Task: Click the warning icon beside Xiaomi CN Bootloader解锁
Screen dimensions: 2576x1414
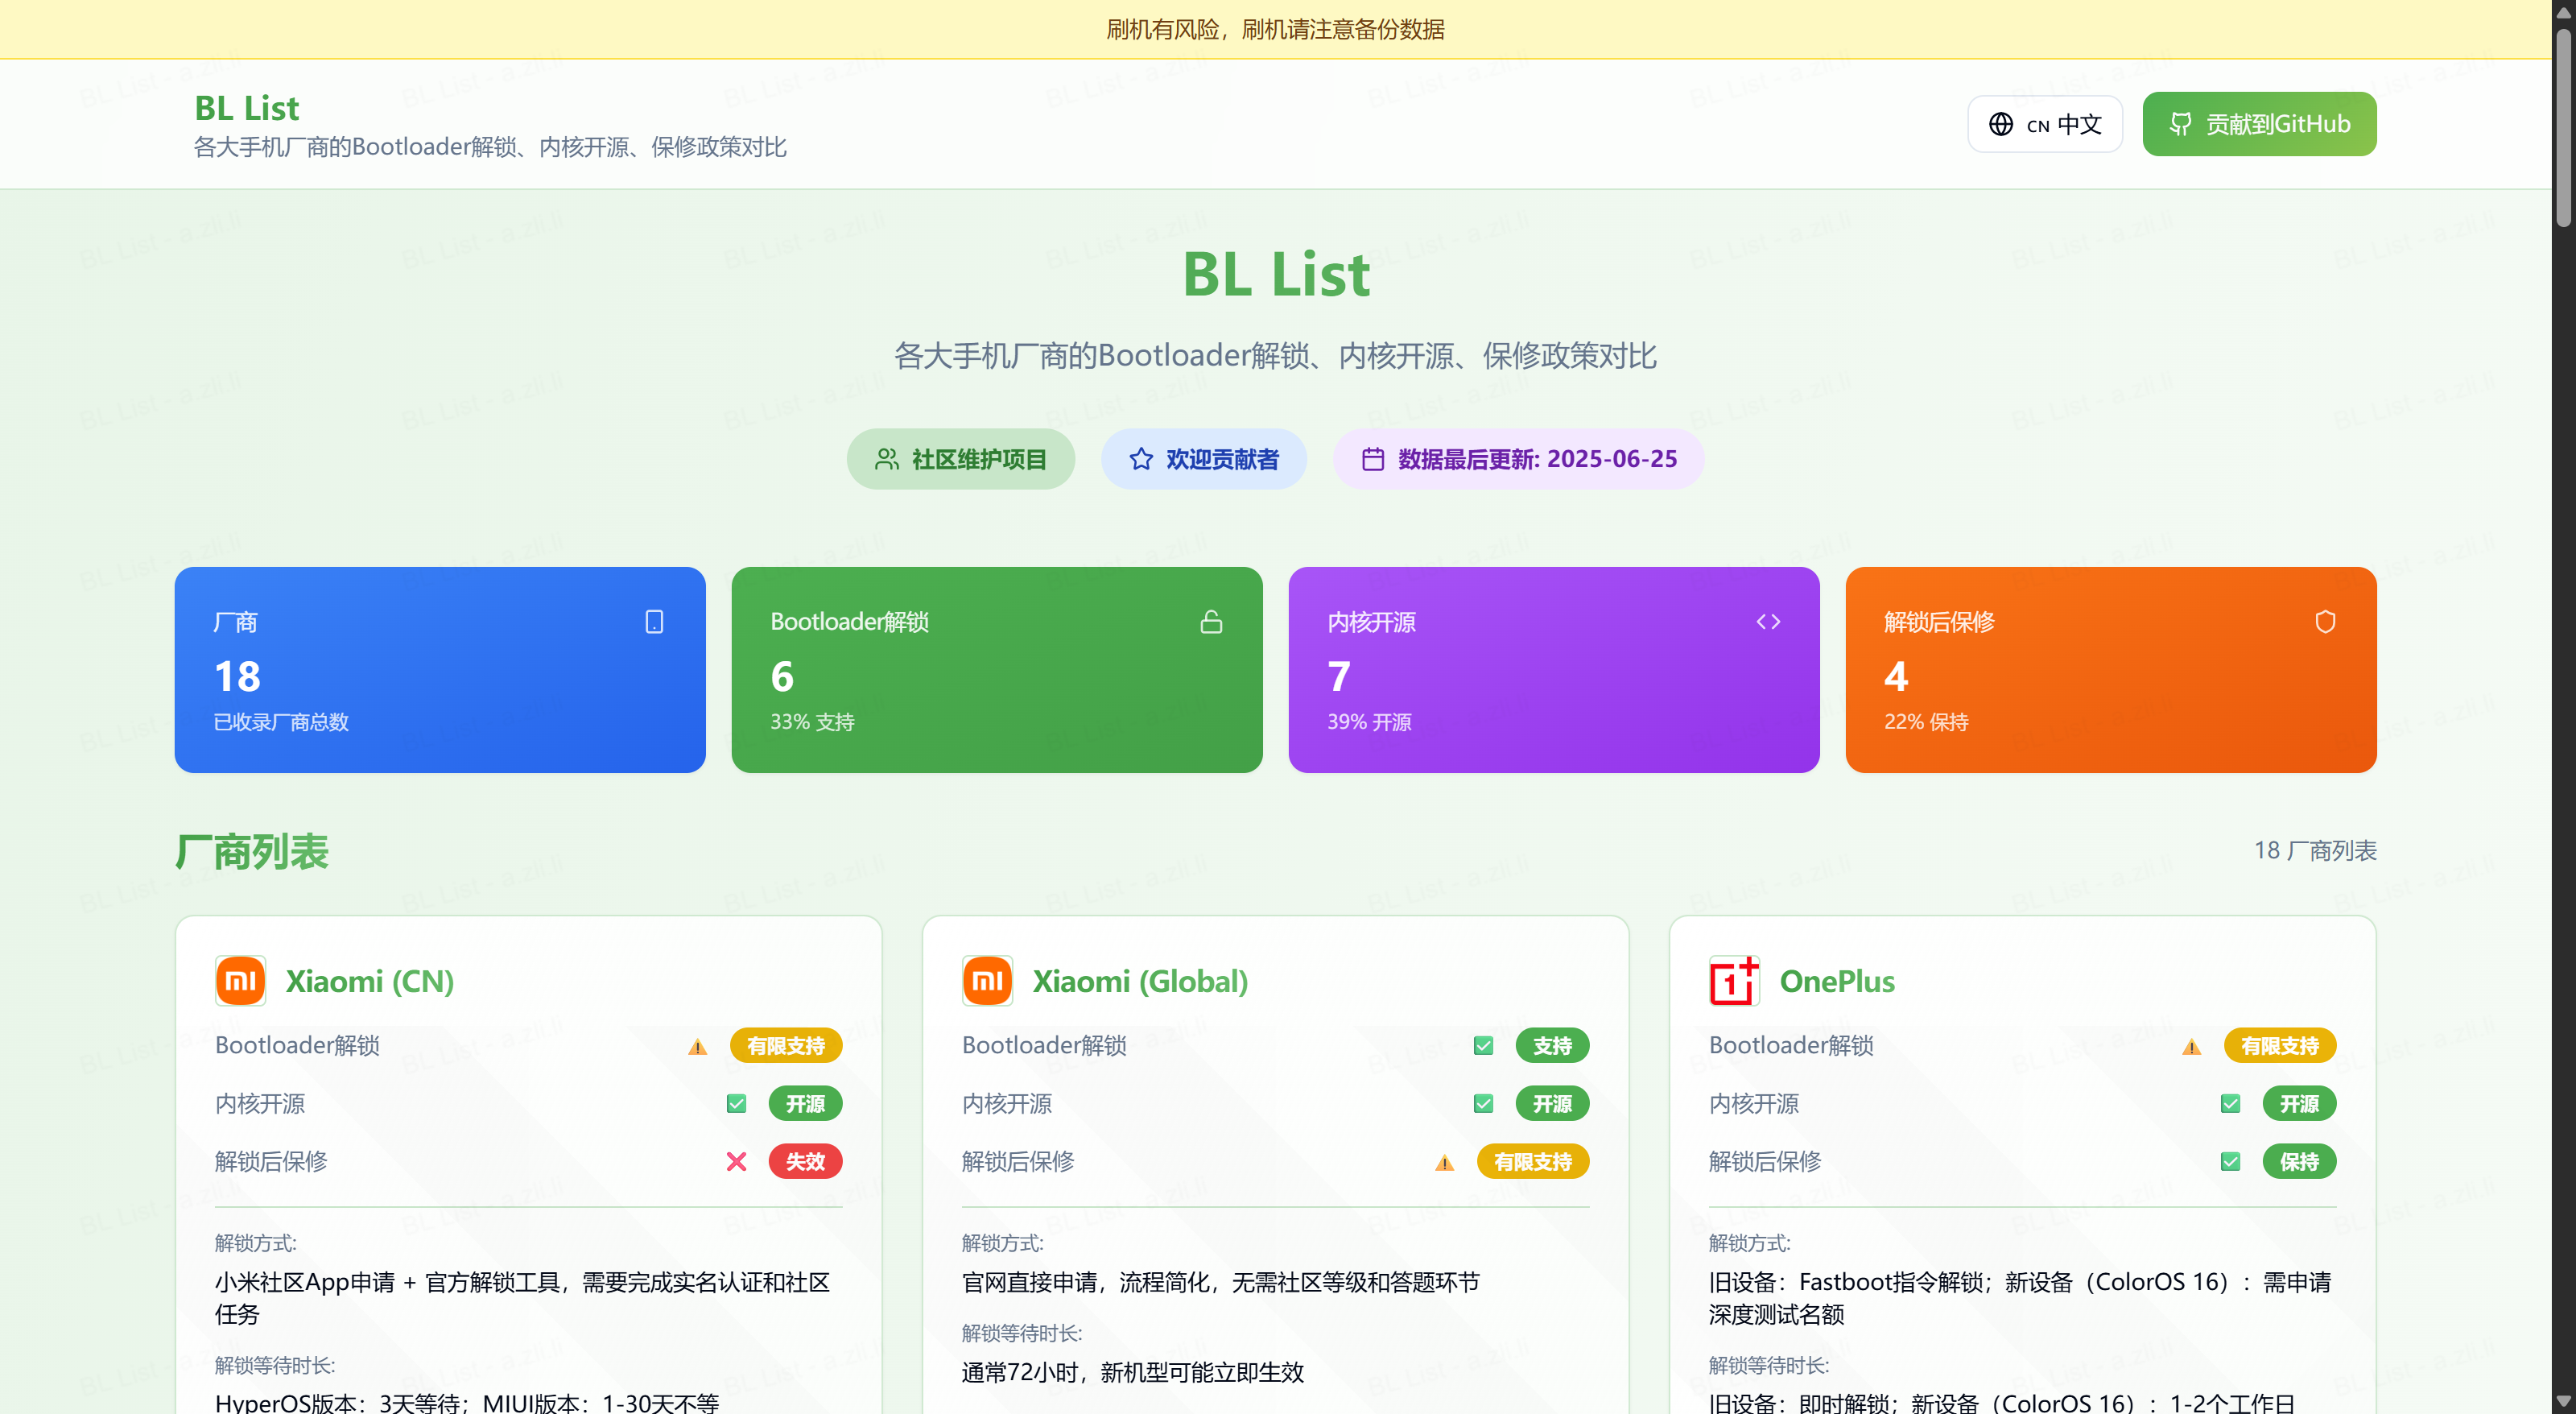Action: (x=696, y=1046)
